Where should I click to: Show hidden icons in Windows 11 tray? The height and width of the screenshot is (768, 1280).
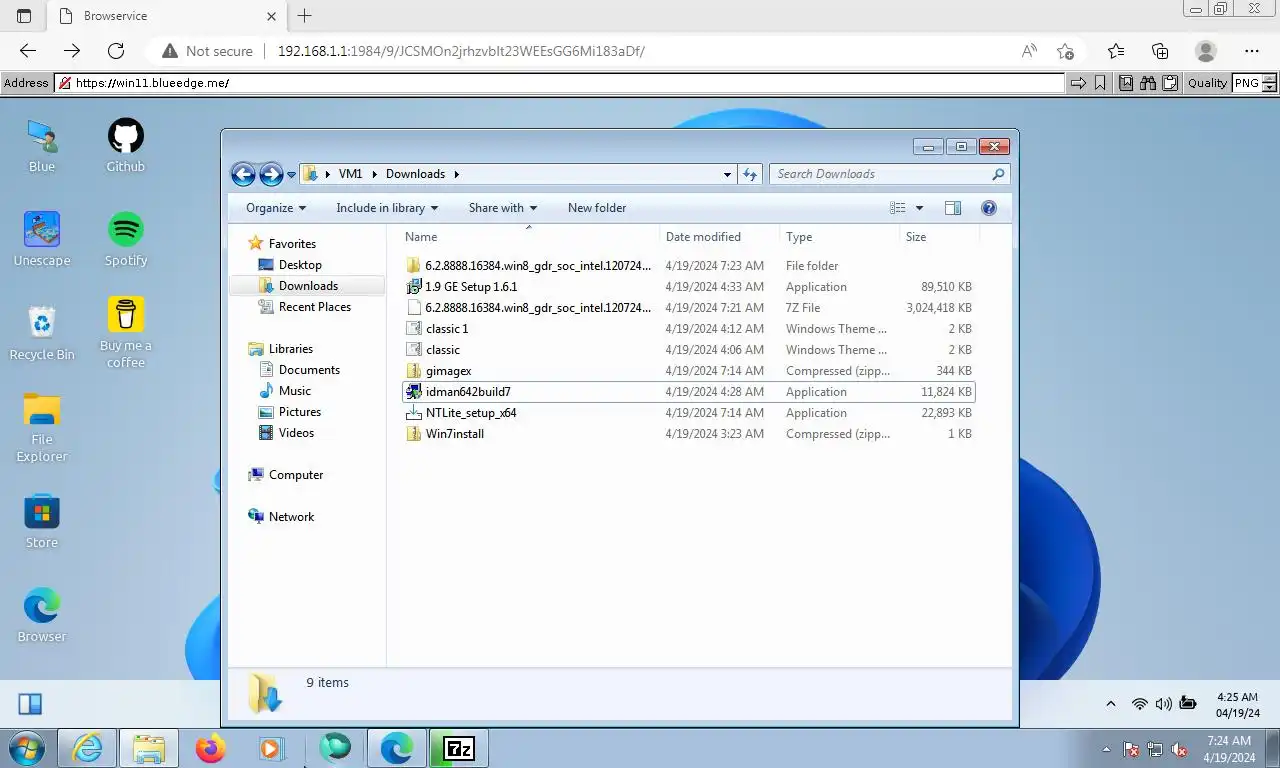[1111, 704]
